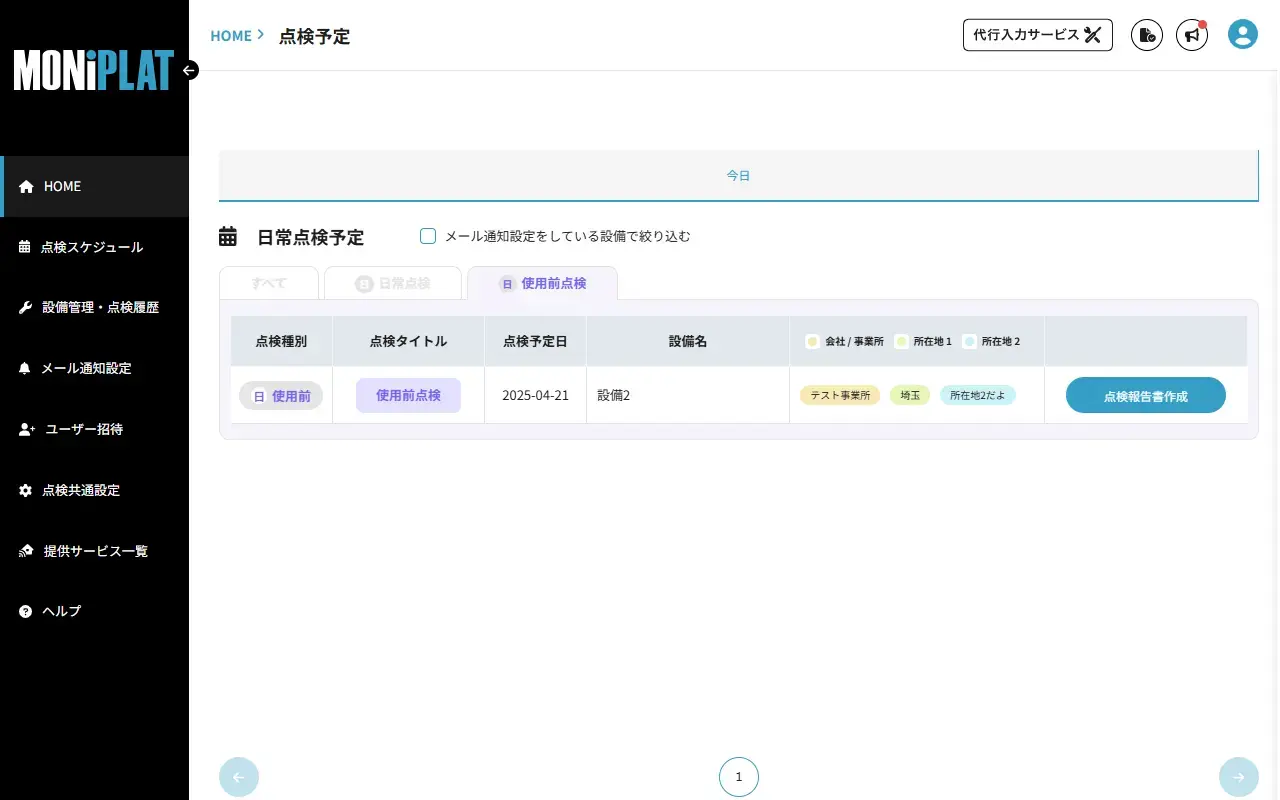
Task: Open メール通知設定 via the bell icon
Action: click(x=26, y=368)
